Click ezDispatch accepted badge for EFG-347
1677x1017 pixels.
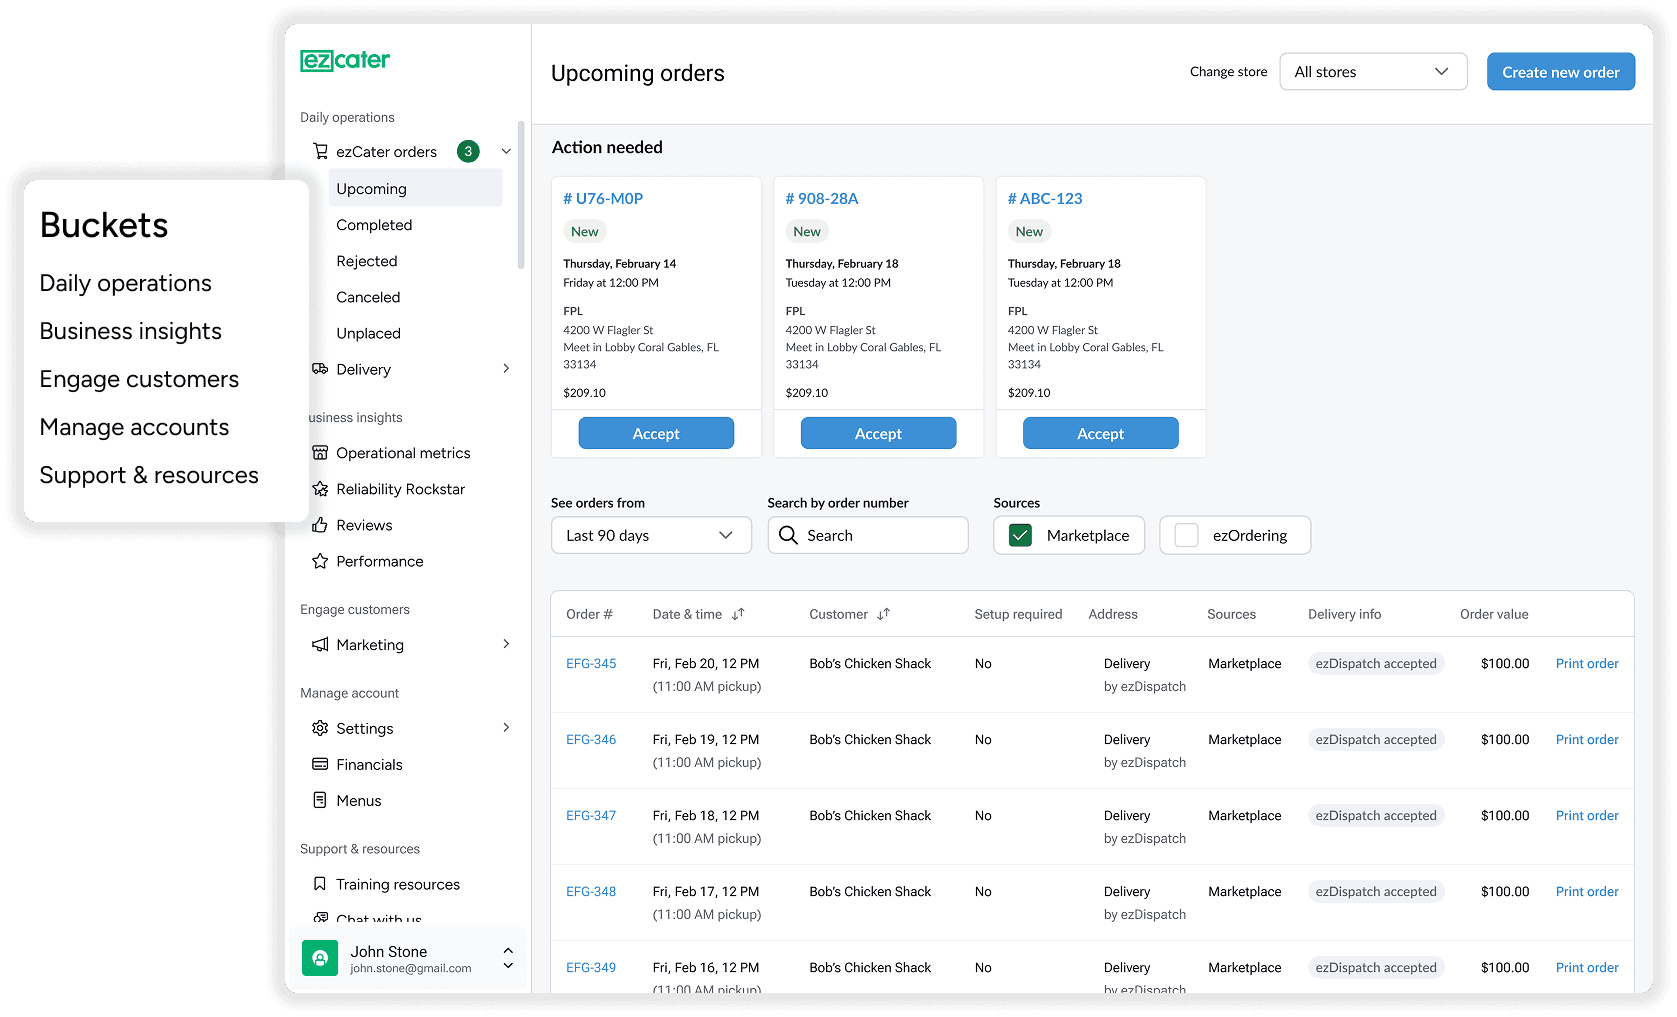pyautogui.click(x=1376, y=815)
